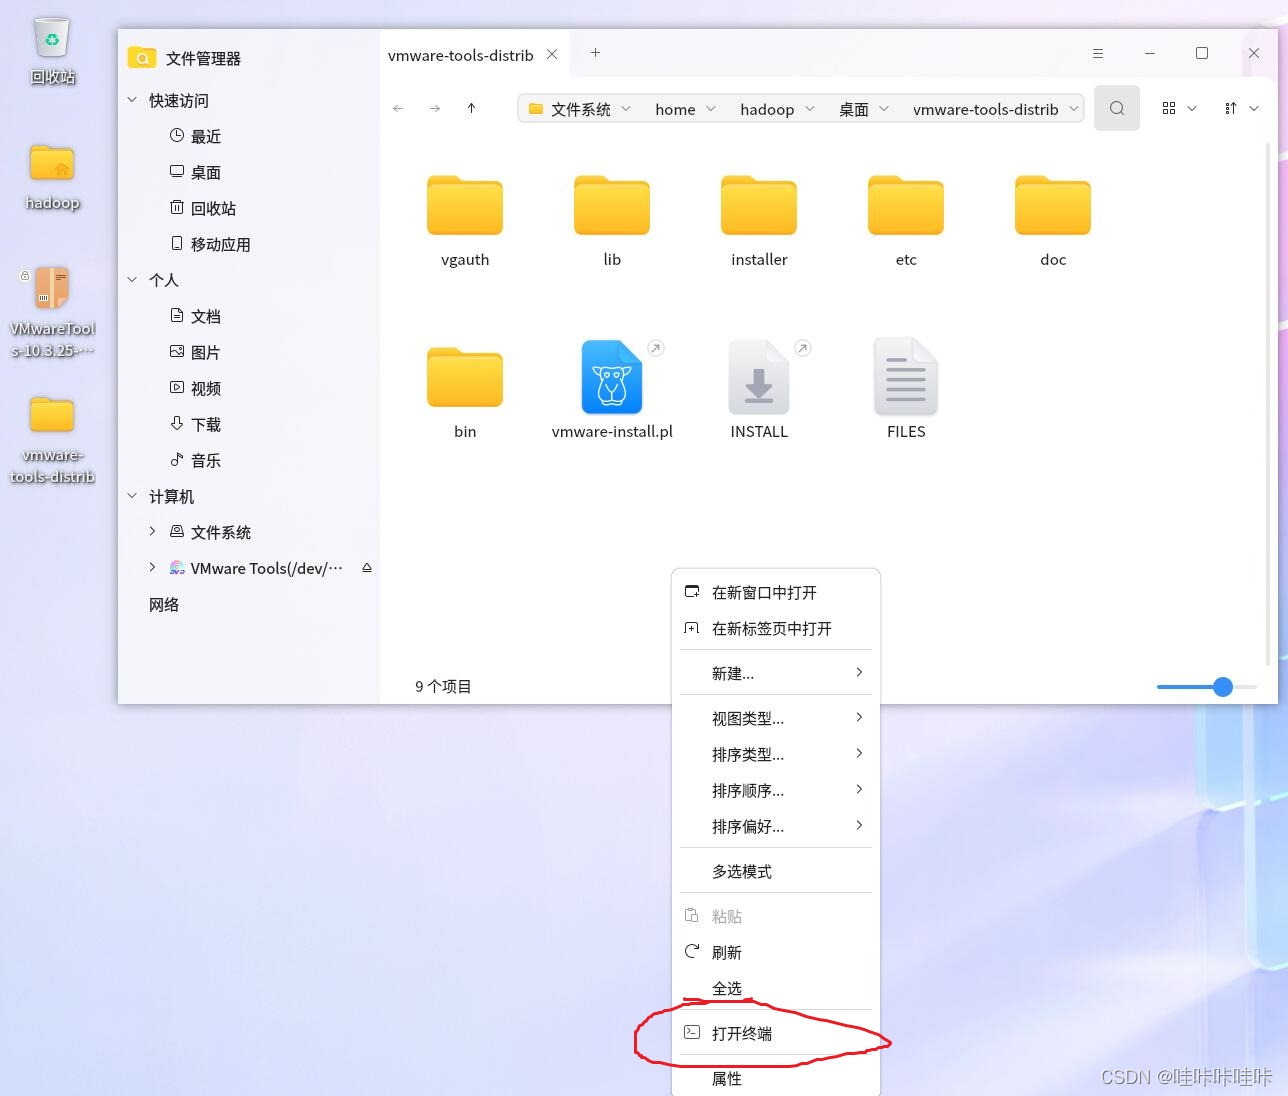Open the 排序偏好... submenu
The image size is (1288, 1096).
pyautogui.click(x=776, y=826)
